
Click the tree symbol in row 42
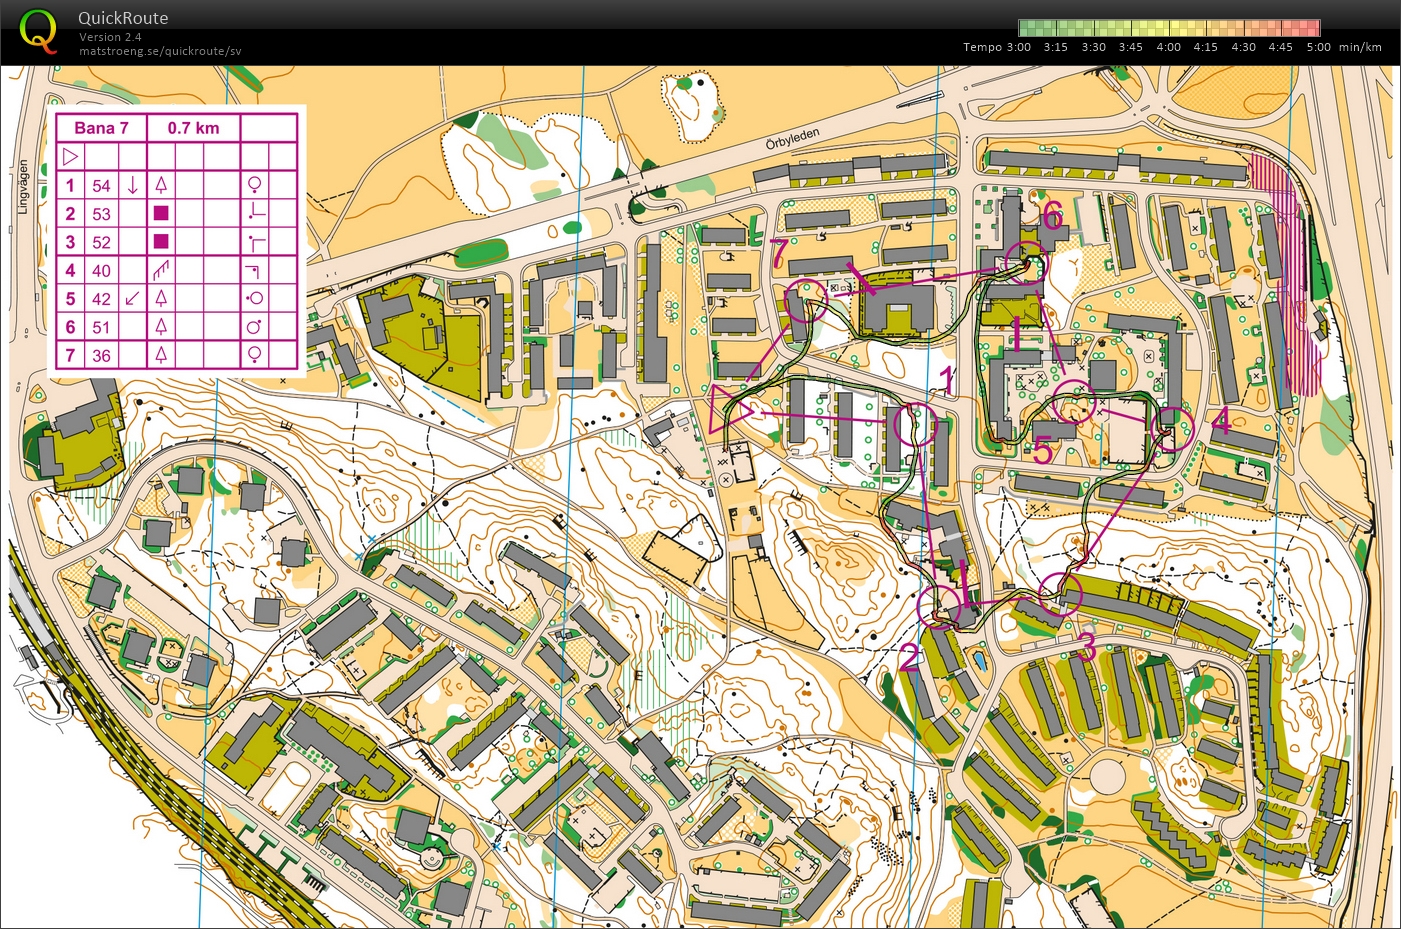click(x=161, y=298)
